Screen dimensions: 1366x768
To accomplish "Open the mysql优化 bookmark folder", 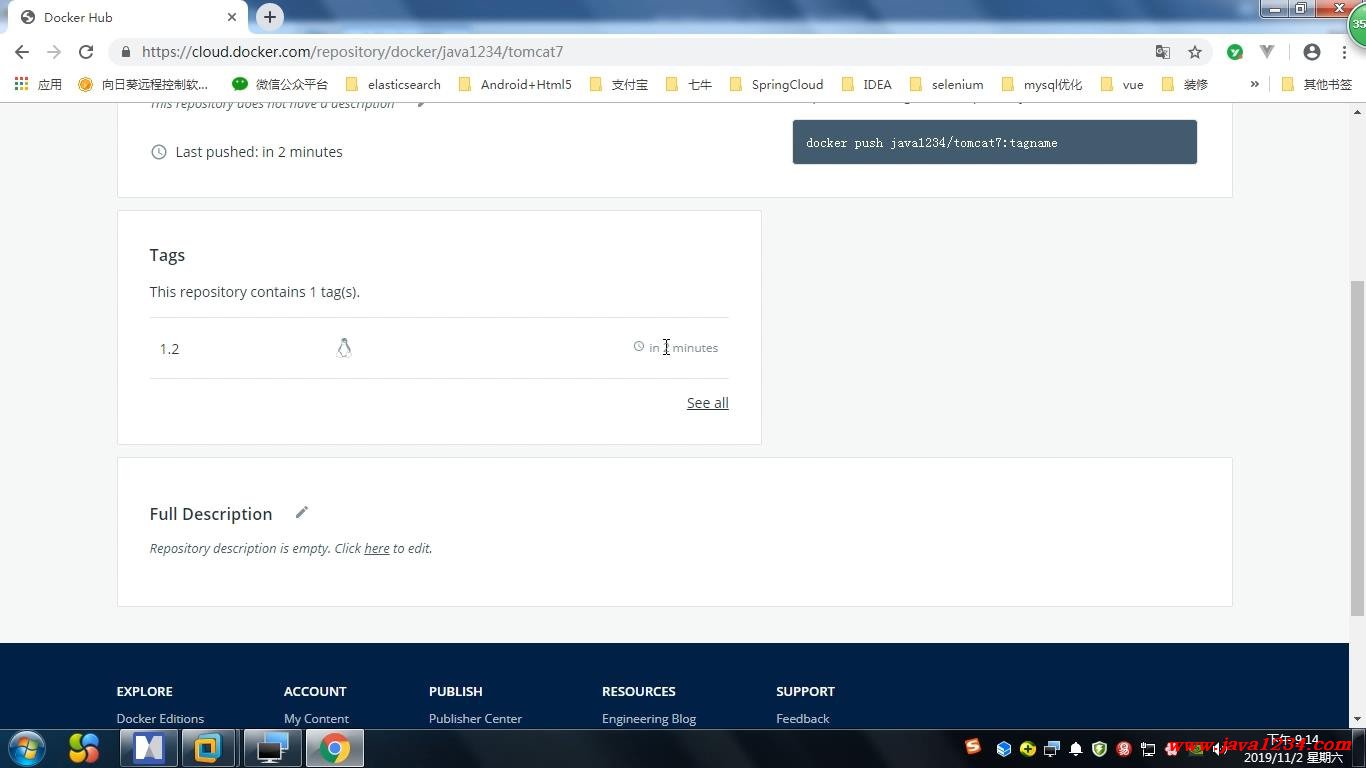I will click(1042, 84).
